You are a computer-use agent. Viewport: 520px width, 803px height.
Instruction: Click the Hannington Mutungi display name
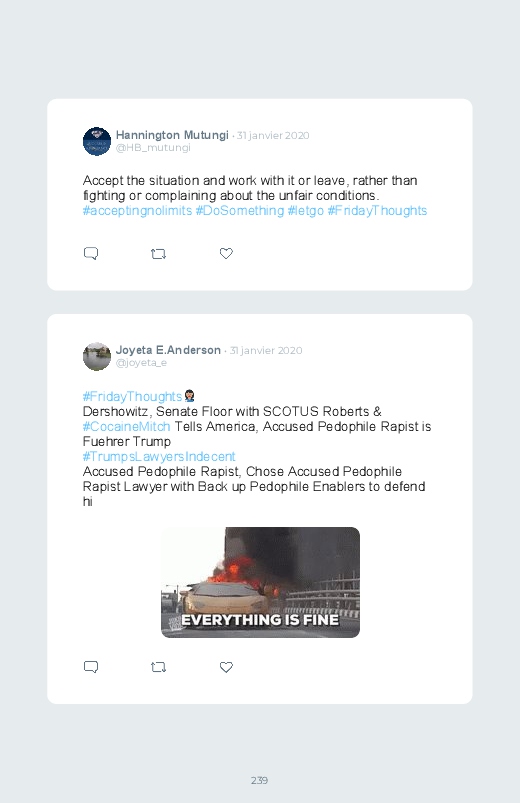click(172, 135)
